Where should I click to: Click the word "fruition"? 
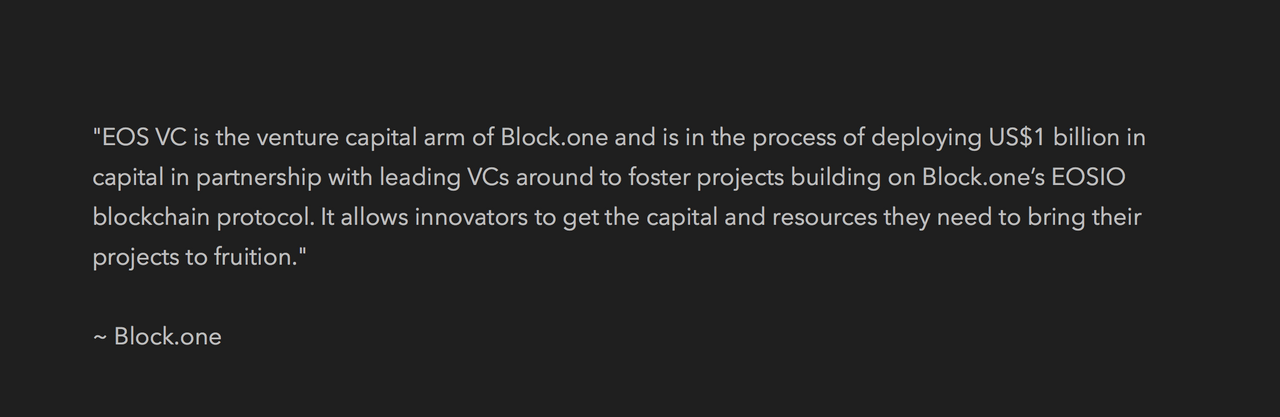pyautogui.click(x=251, y=257)
